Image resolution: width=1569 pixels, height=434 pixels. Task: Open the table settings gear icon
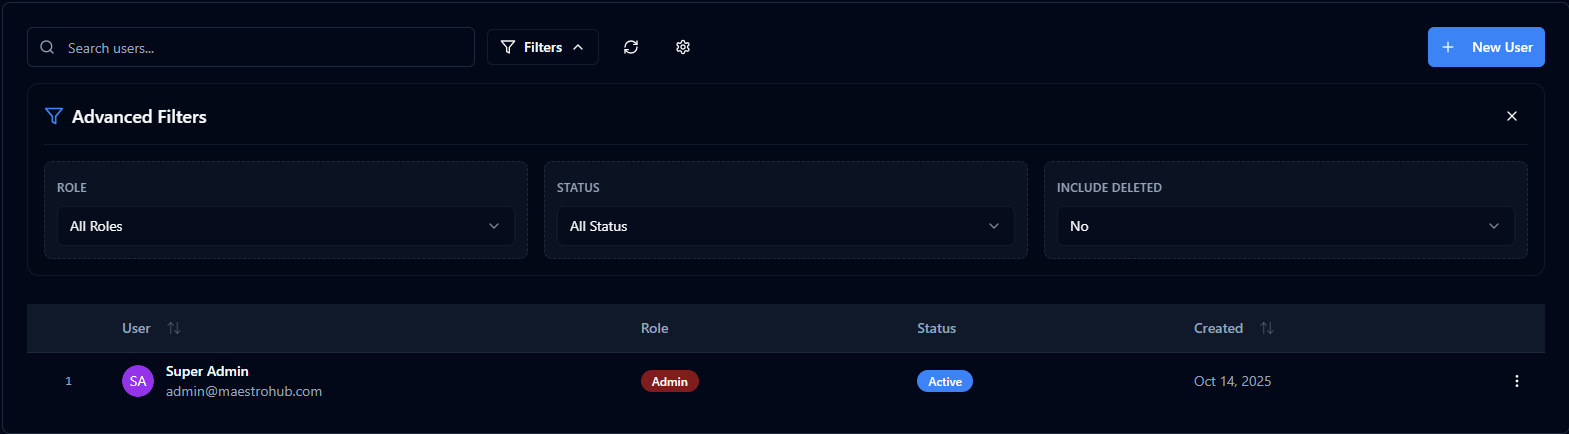pyautogui.click(x=683, y=47)
